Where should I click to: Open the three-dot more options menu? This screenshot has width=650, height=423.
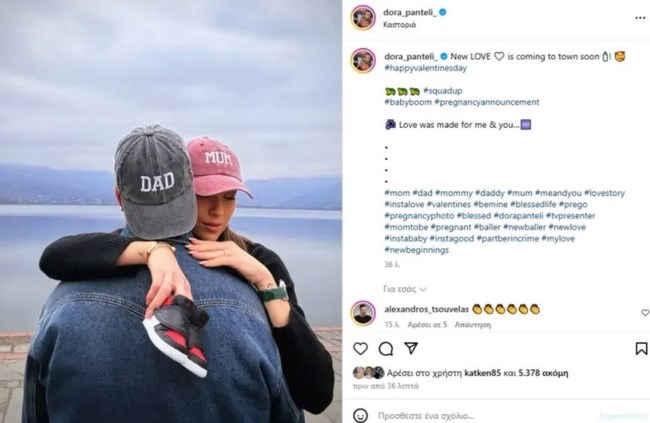(x=640, y=18)
